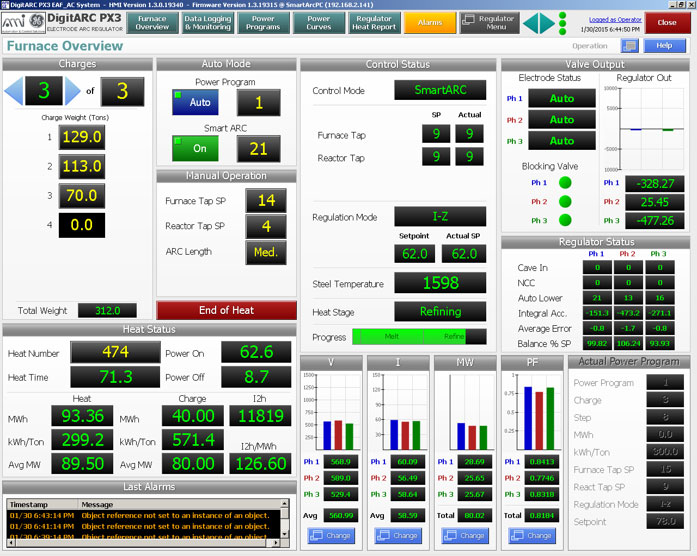Click Ph 1 blocking valve green indicator
The width and height of the screenshot is (697, 556).
pyautogui.click(x=565, y=183)
